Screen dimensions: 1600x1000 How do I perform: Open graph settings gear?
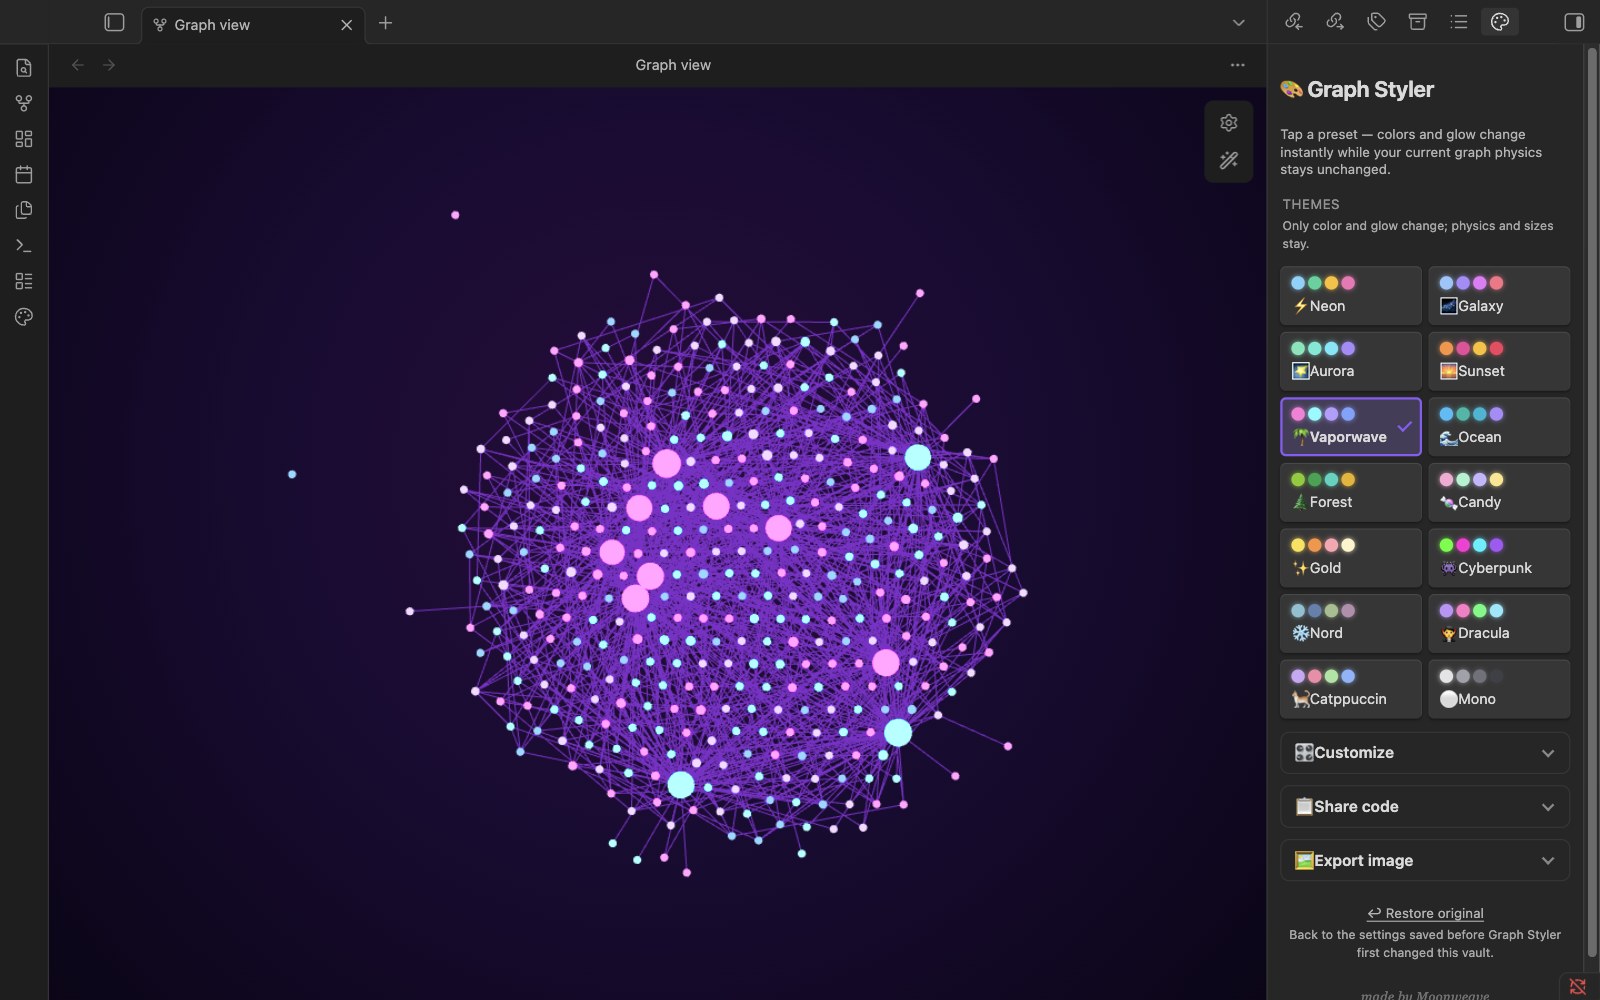pos(1229,123)
